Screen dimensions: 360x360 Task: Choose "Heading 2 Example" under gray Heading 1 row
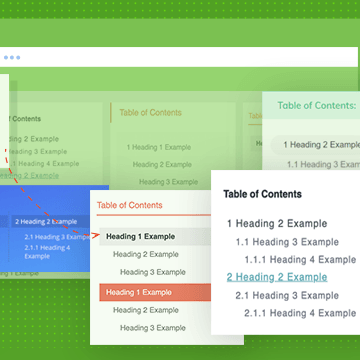[x=146, y=254]
